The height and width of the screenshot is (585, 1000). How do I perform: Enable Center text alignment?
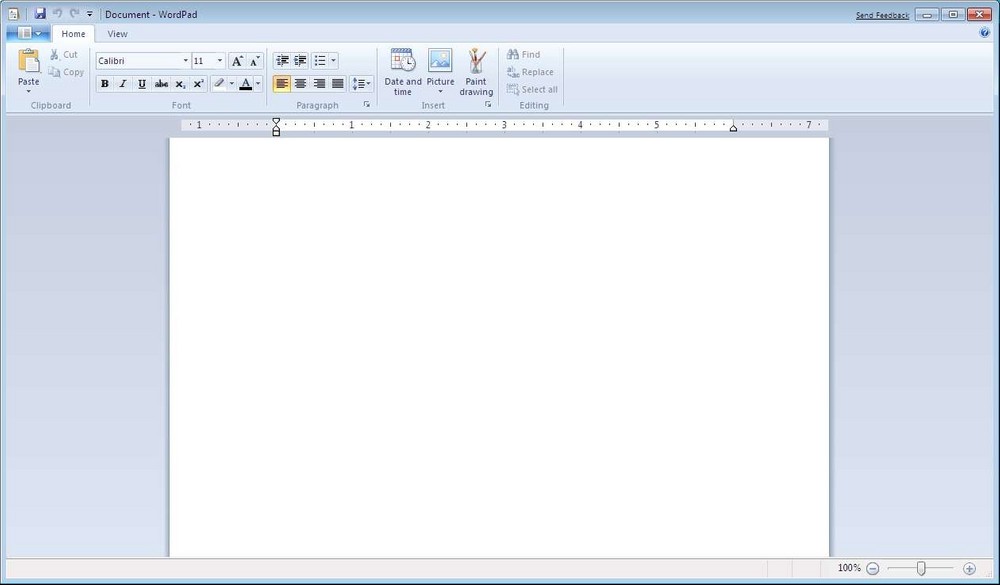point(300,84)
